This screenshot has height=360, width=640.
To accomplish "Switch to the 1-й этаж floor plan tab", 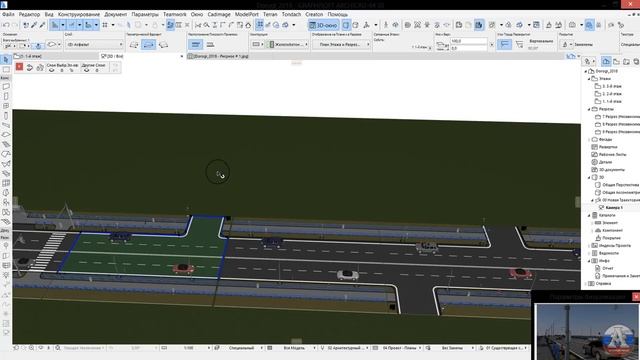I will (55, 56).
